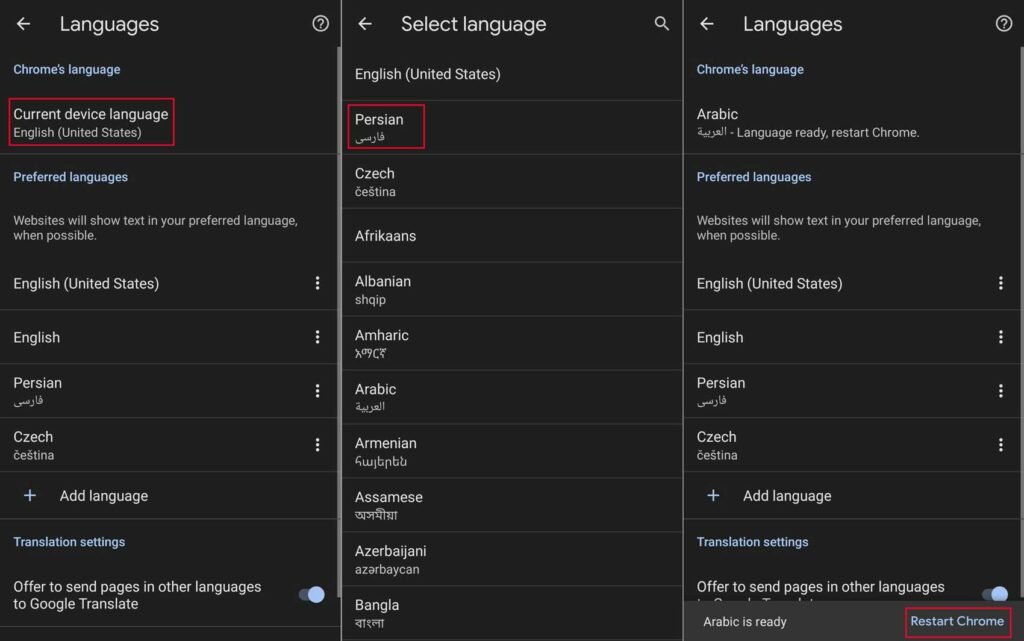Select Arabic in the language list
Screen dimensions: 1024x641
coord(511,397)
